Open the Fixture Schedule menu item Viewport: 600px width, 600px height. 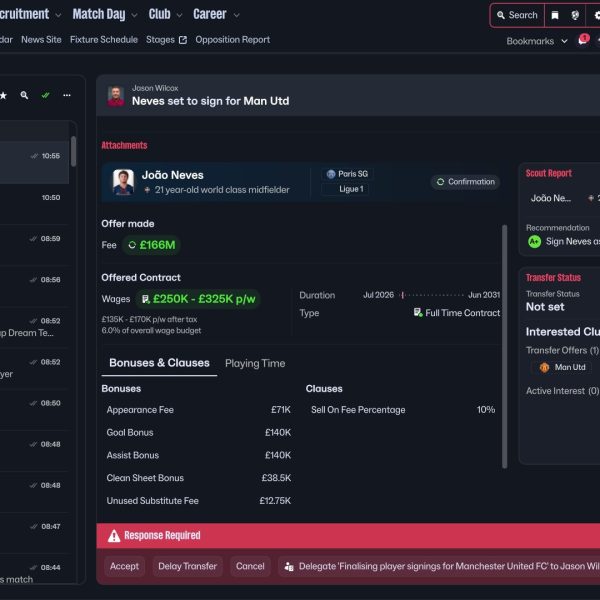(104, 40)
